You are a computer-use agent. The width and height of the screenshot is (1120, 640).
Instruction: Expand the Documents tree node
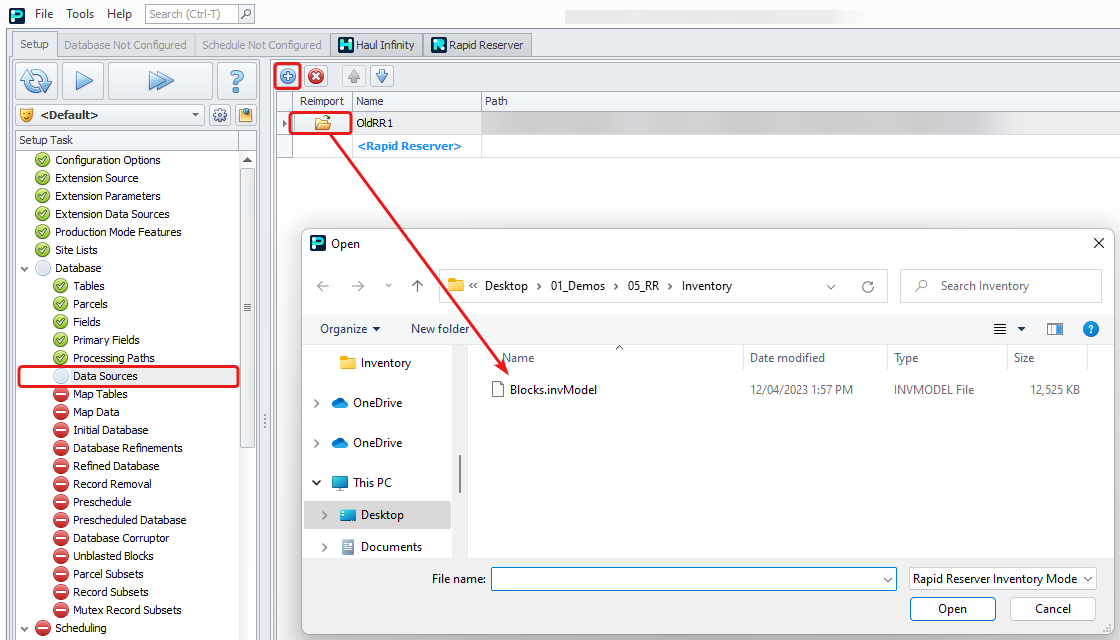tap(324, 547)
